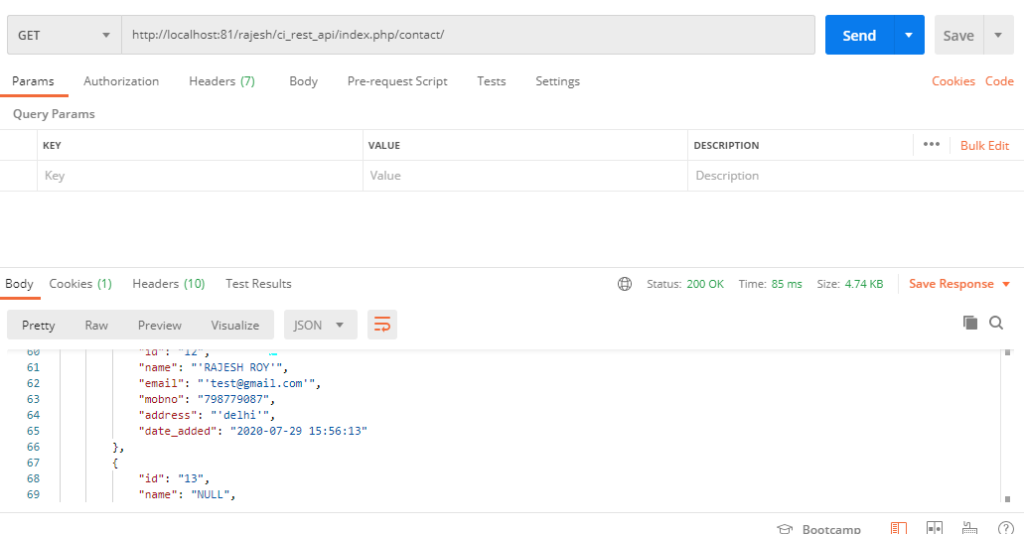Expand the Save Response dropdown arrow

pos(1006,284)
